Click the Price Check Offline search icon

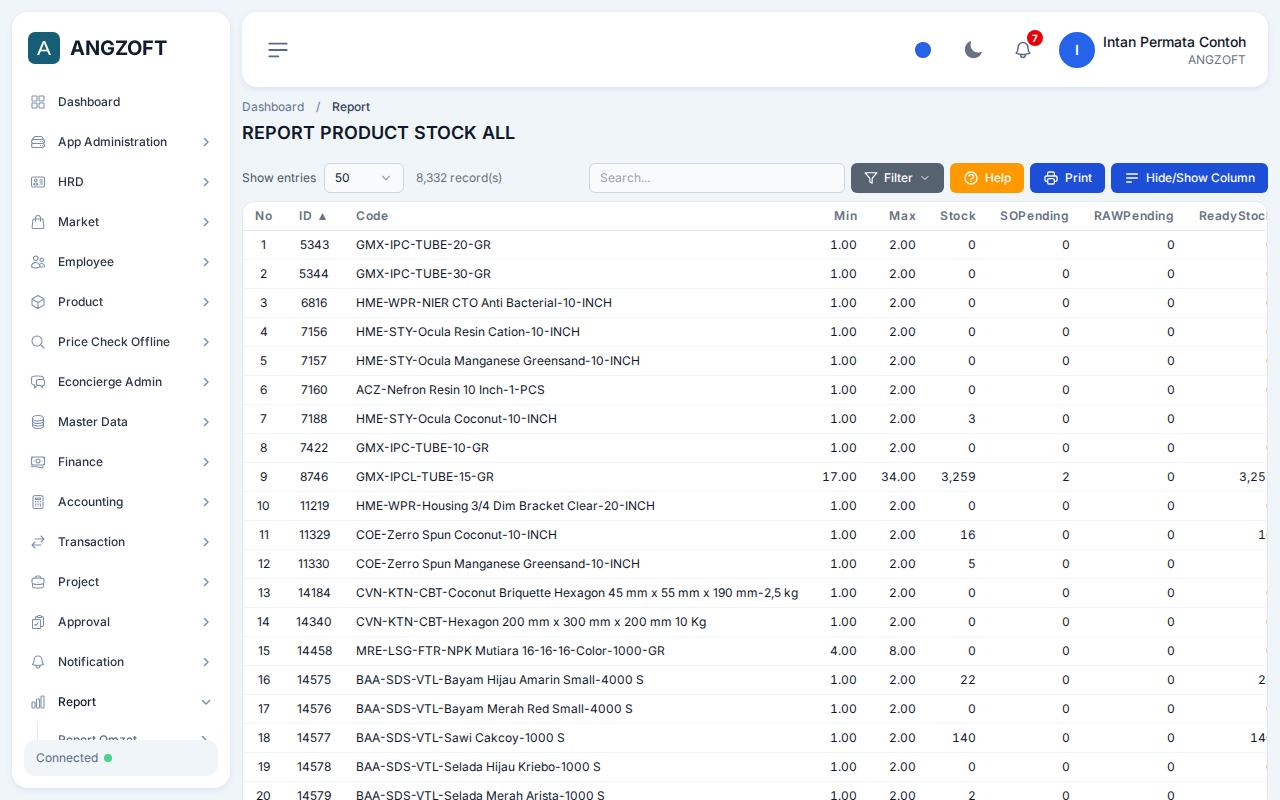click(x=38, y=342)
